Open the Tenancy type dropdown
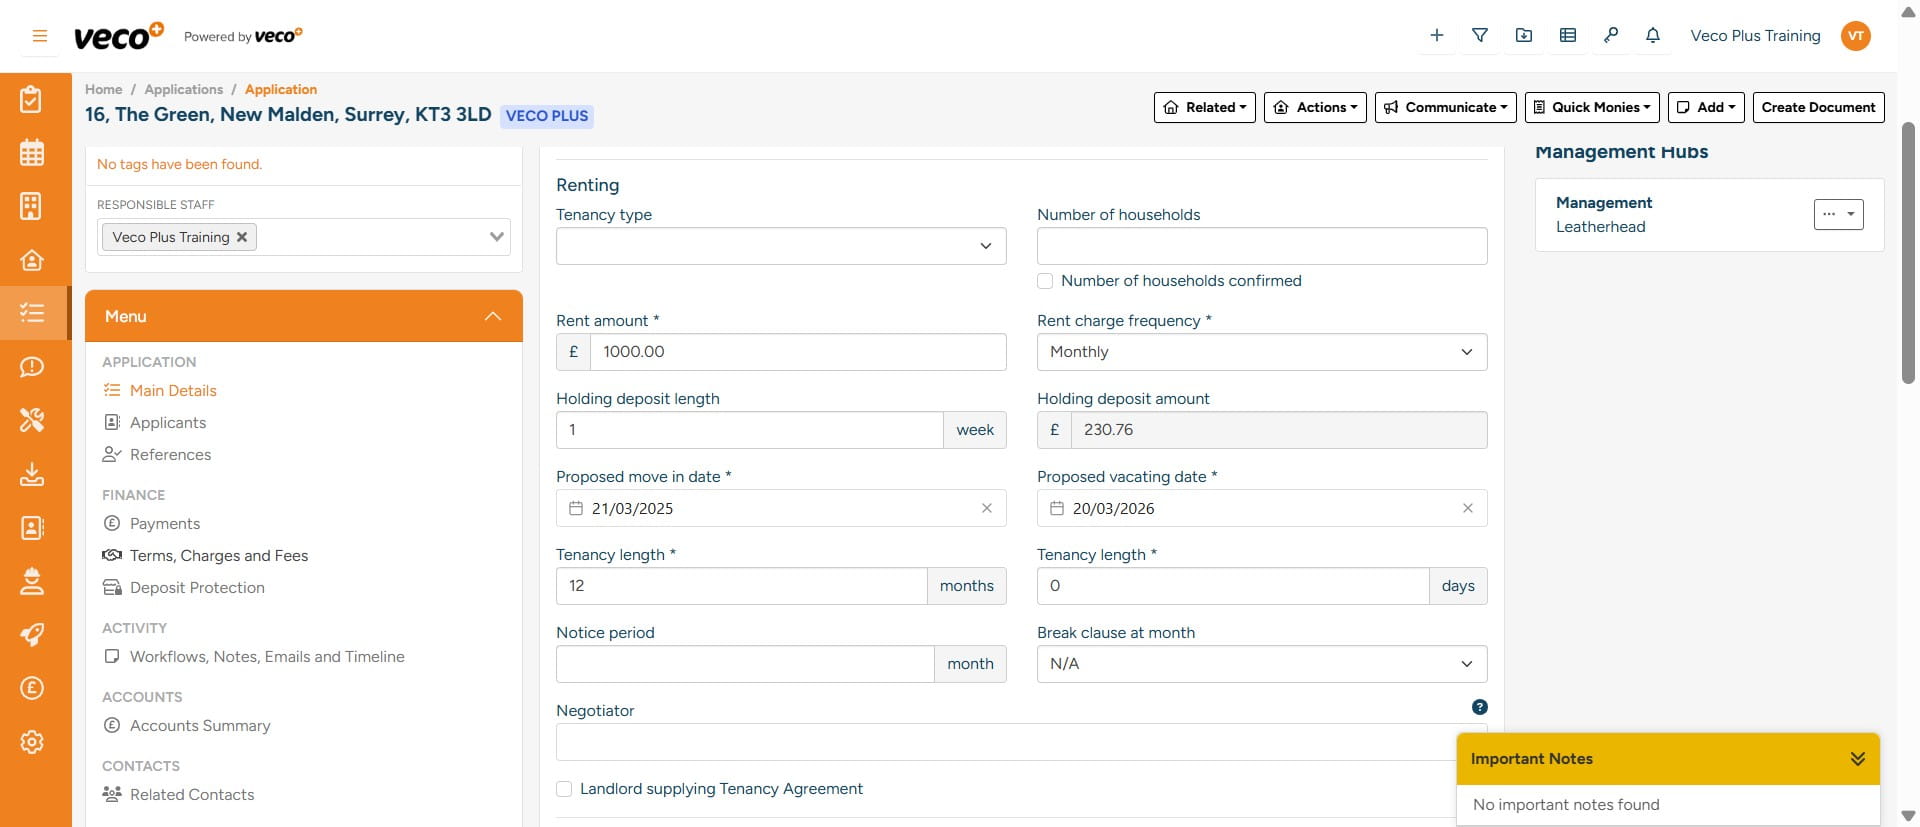The width and height of the screenshot is (1920, 827). pyautogui.click(x=780, y=246)
